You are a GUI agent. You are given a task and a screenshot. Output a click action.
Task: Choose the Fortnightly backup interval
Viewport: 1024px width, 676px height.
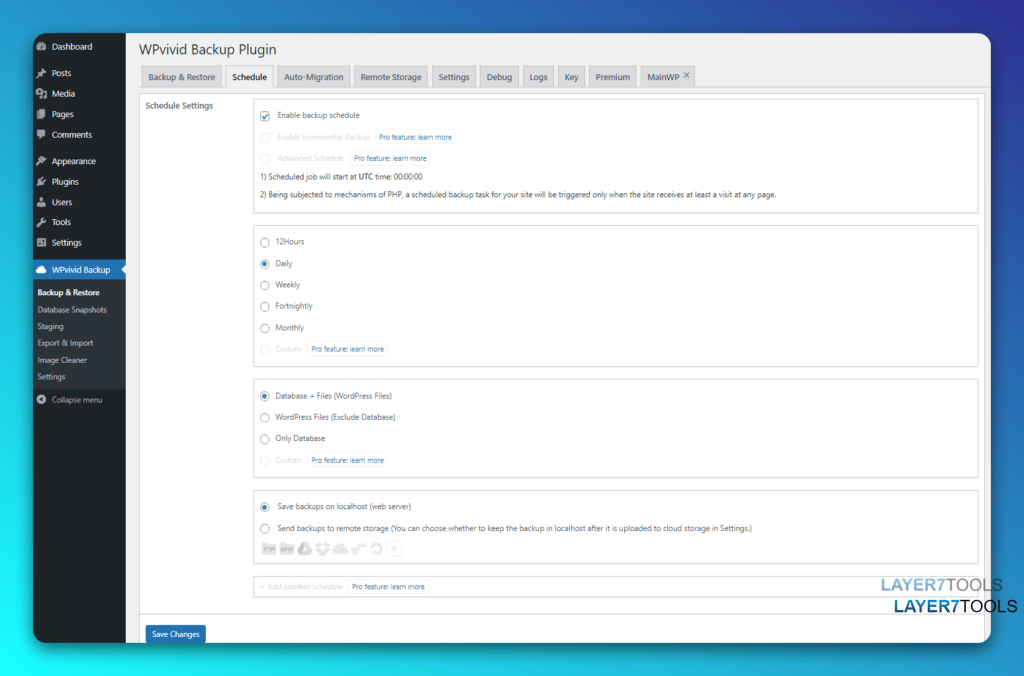point(264,306)
